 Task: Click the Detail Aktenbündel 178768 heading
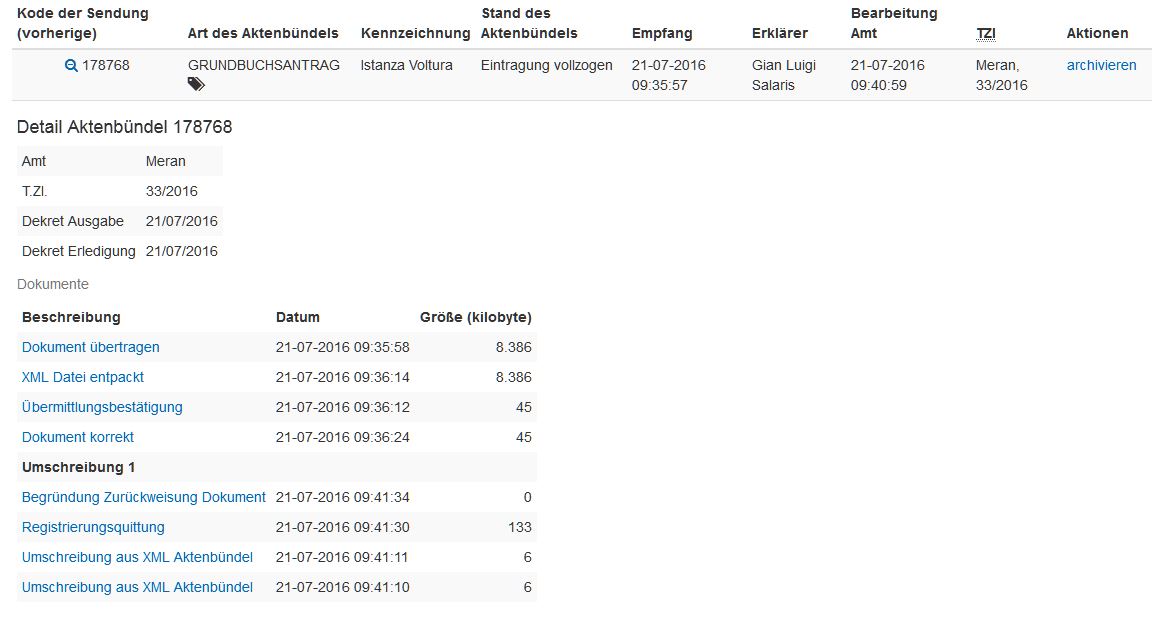[125, 127]
